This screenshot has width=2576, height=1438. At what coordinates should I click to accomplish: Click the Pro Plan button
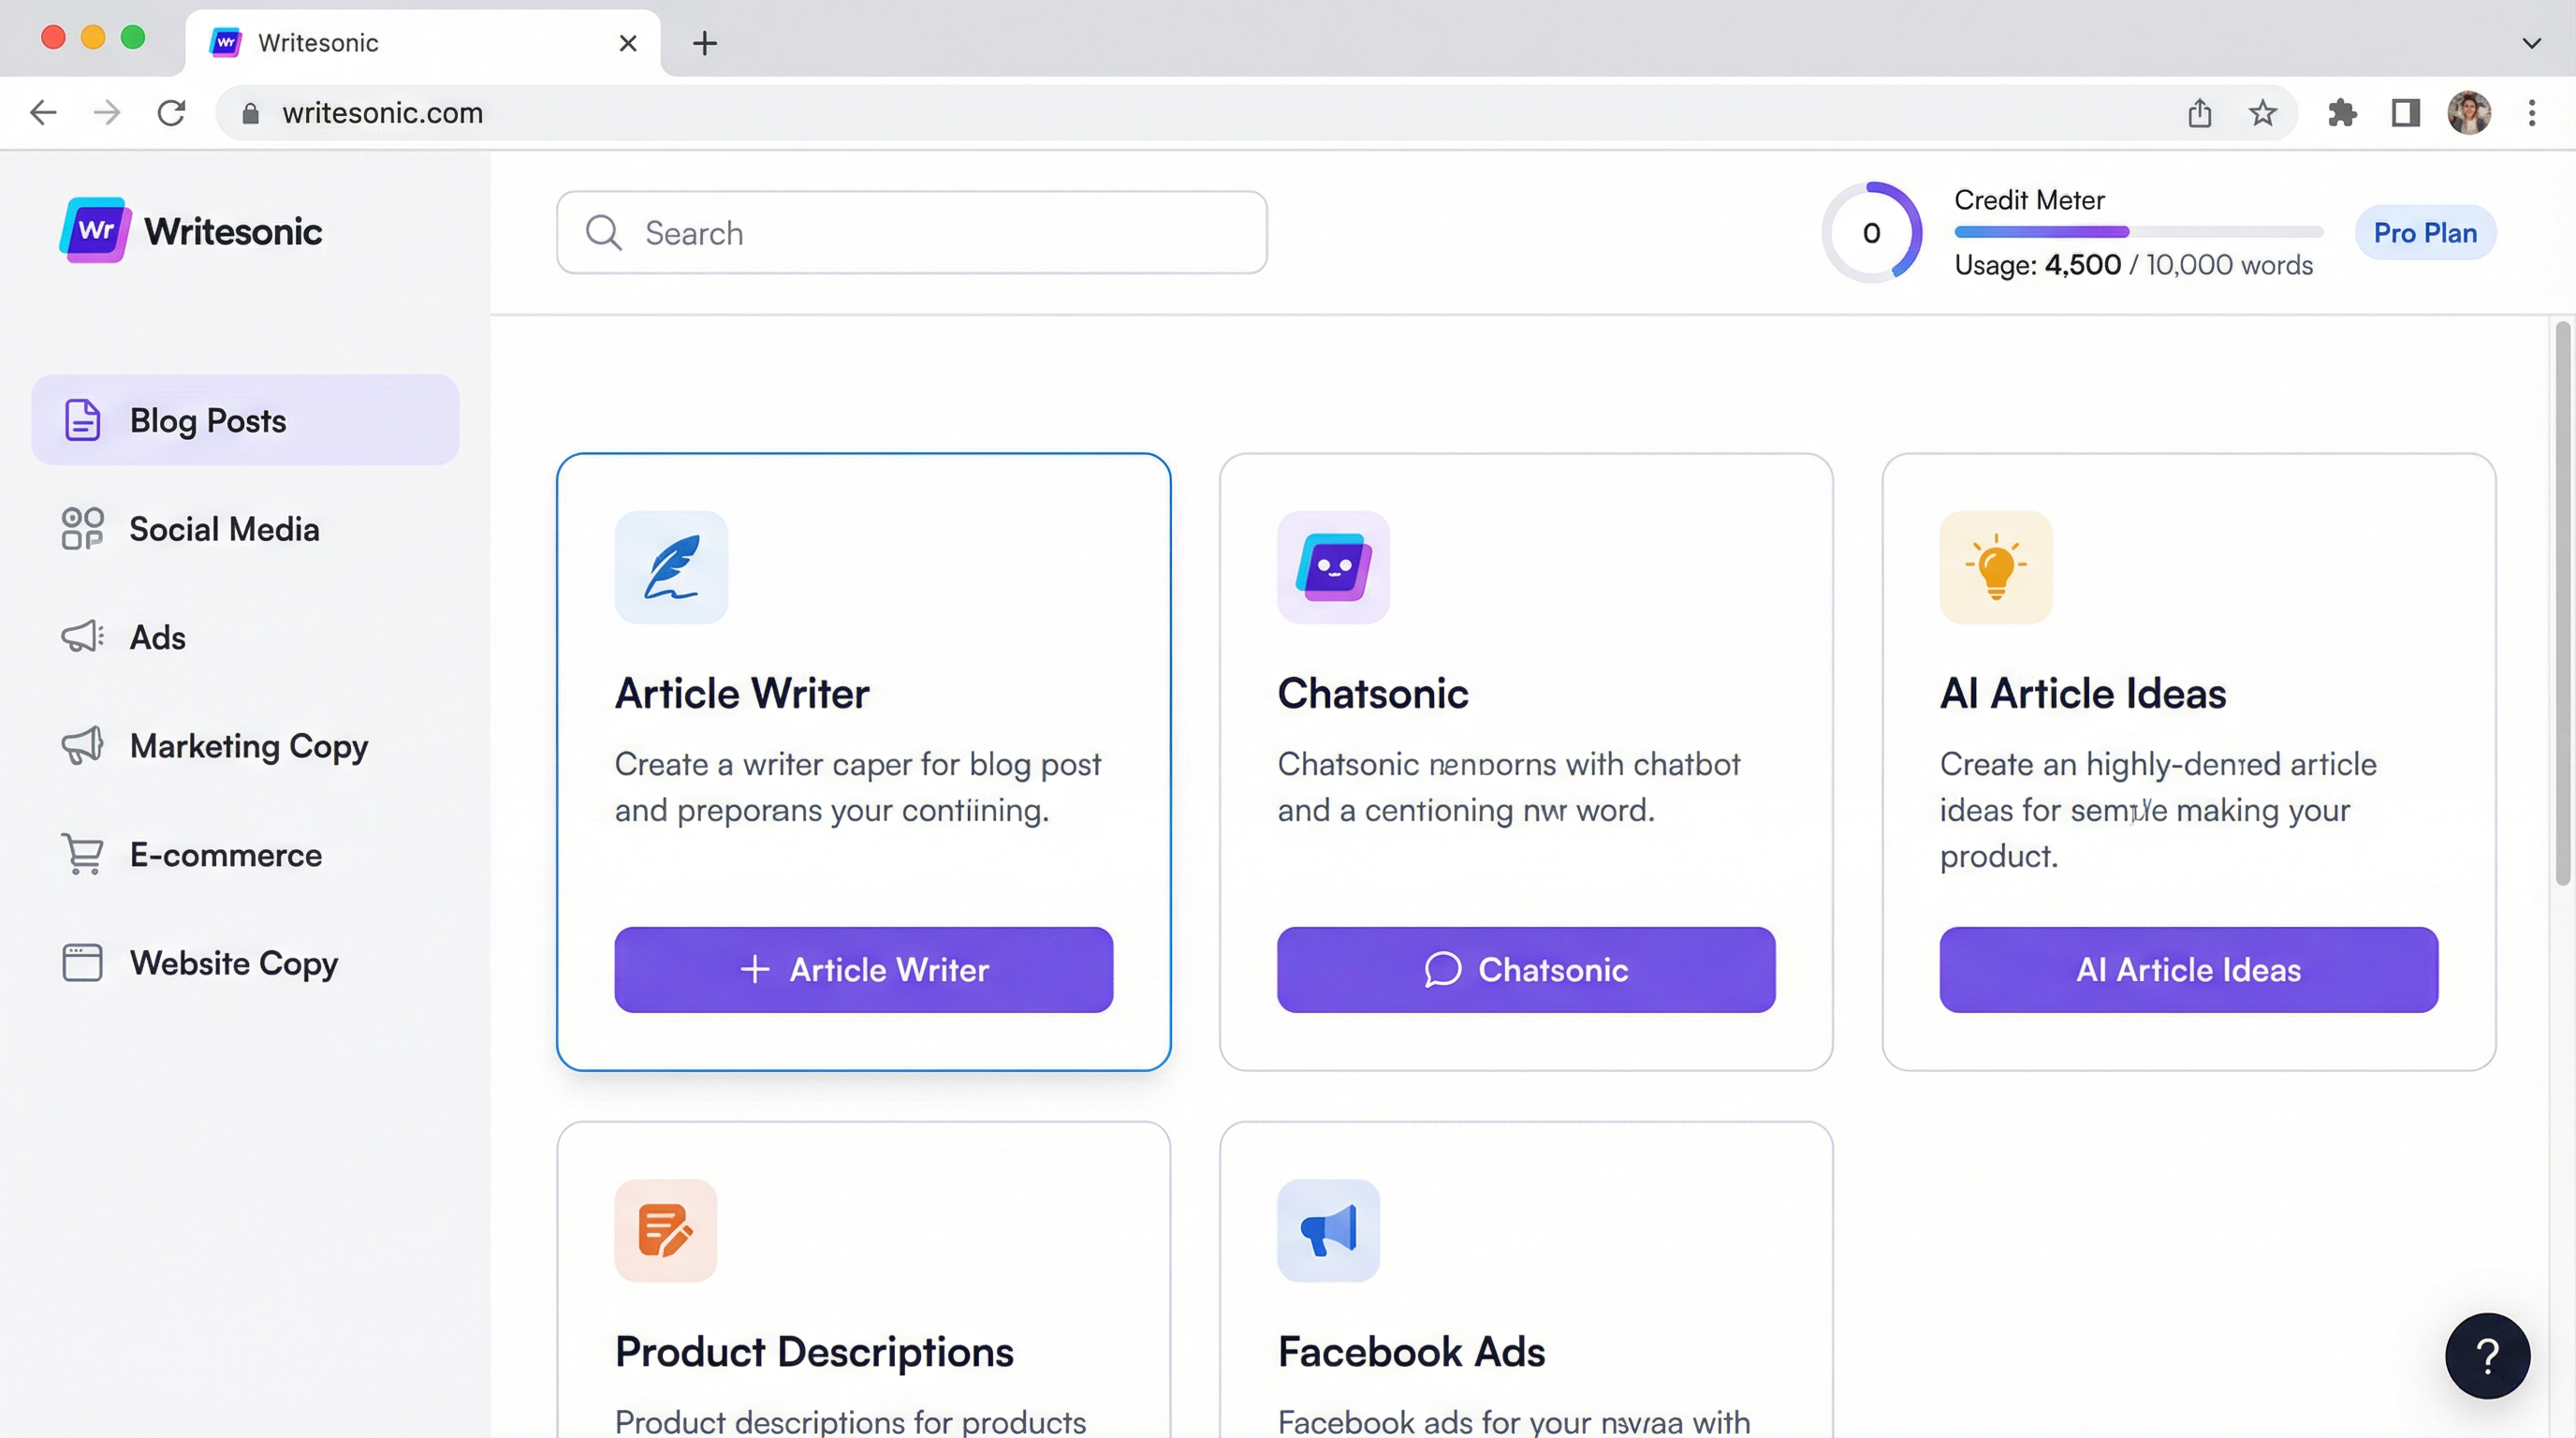click(x=2426, y=232)
